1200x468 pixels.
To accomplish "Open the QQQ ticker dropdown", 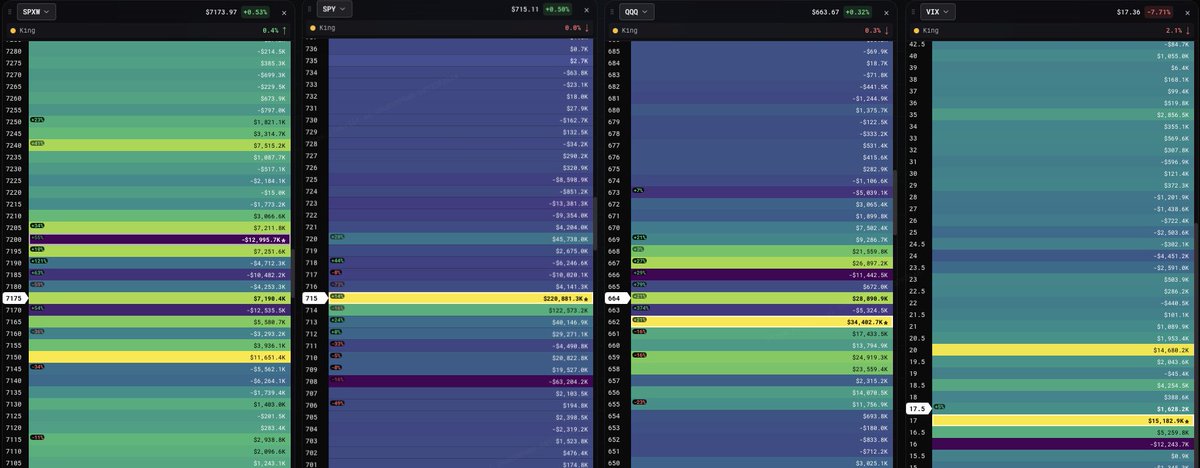I will point(636,12).
